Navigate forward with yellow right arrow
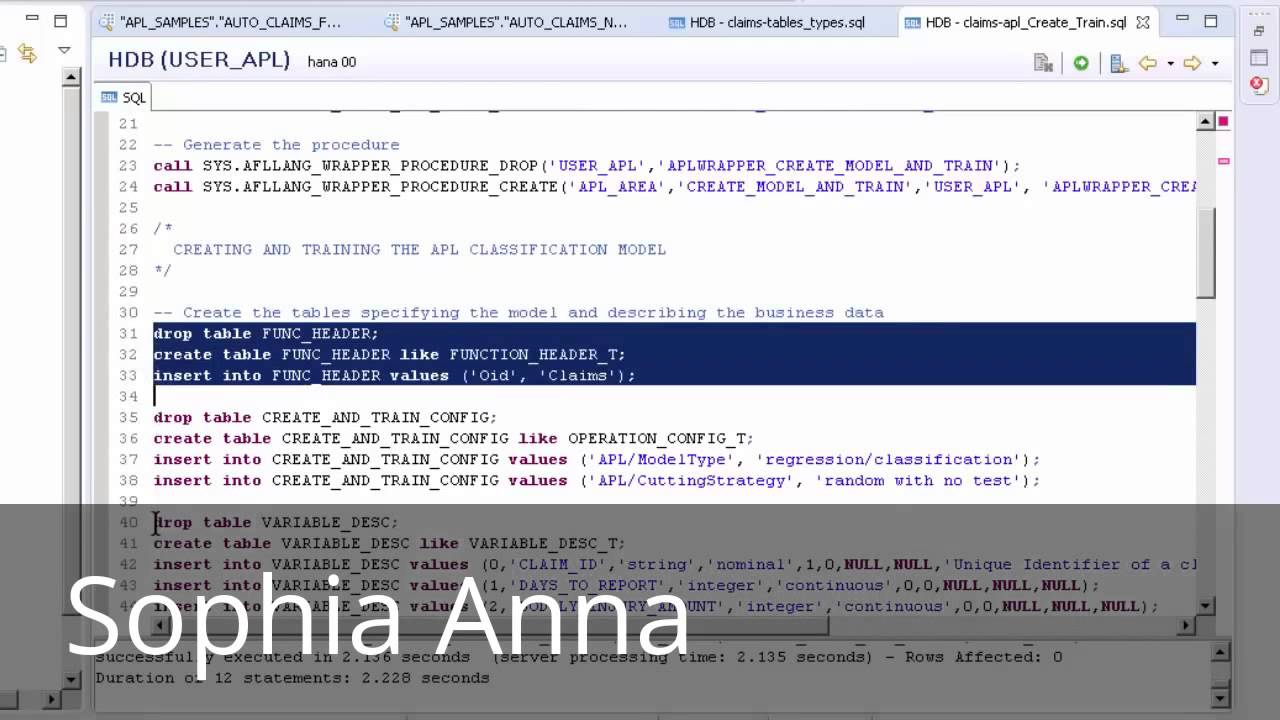 1192,63
